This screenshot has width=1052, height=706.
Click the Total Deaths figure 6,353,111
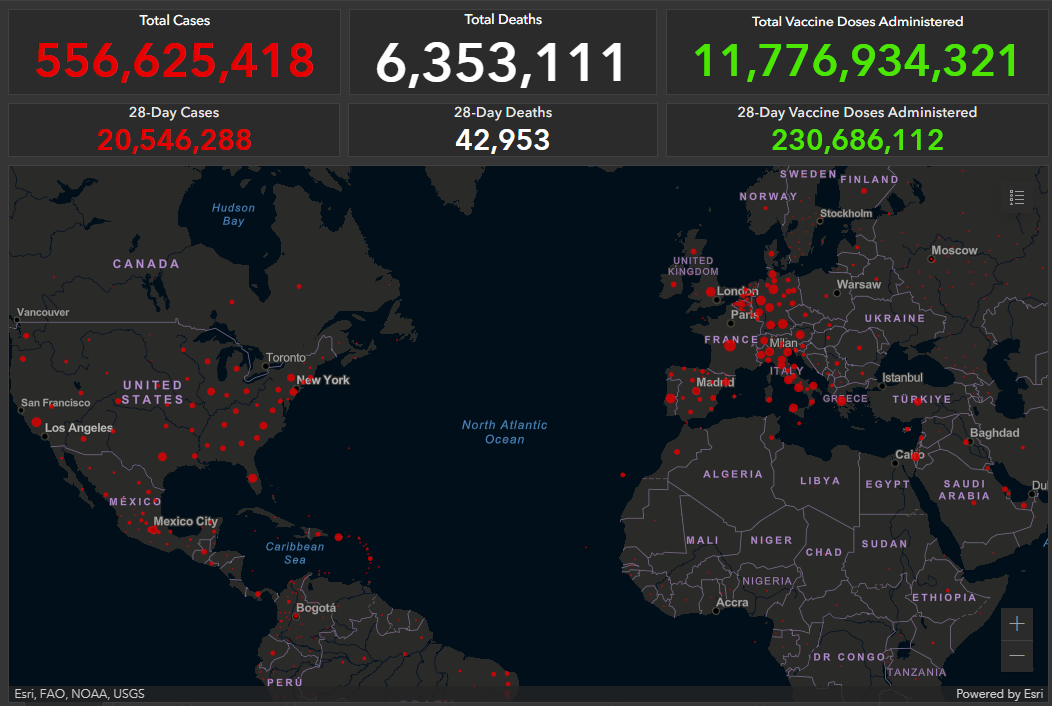(502, 63)
